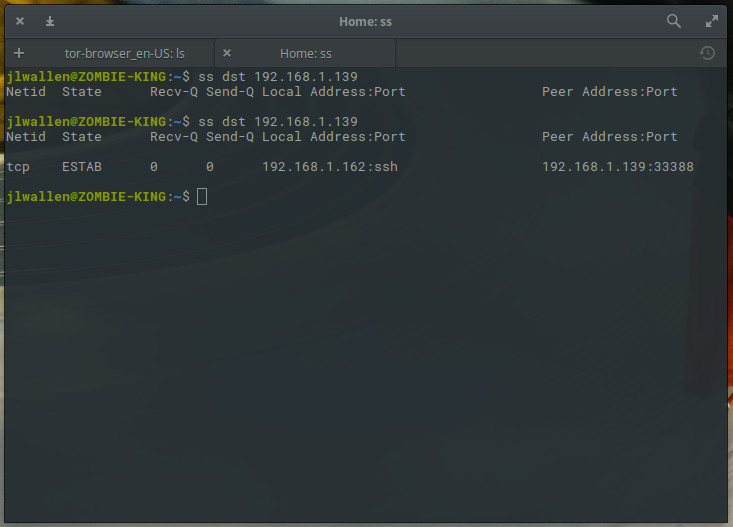Click the Home: ss window title text
The height and width of the screenshot is (527, 733).
365,21
